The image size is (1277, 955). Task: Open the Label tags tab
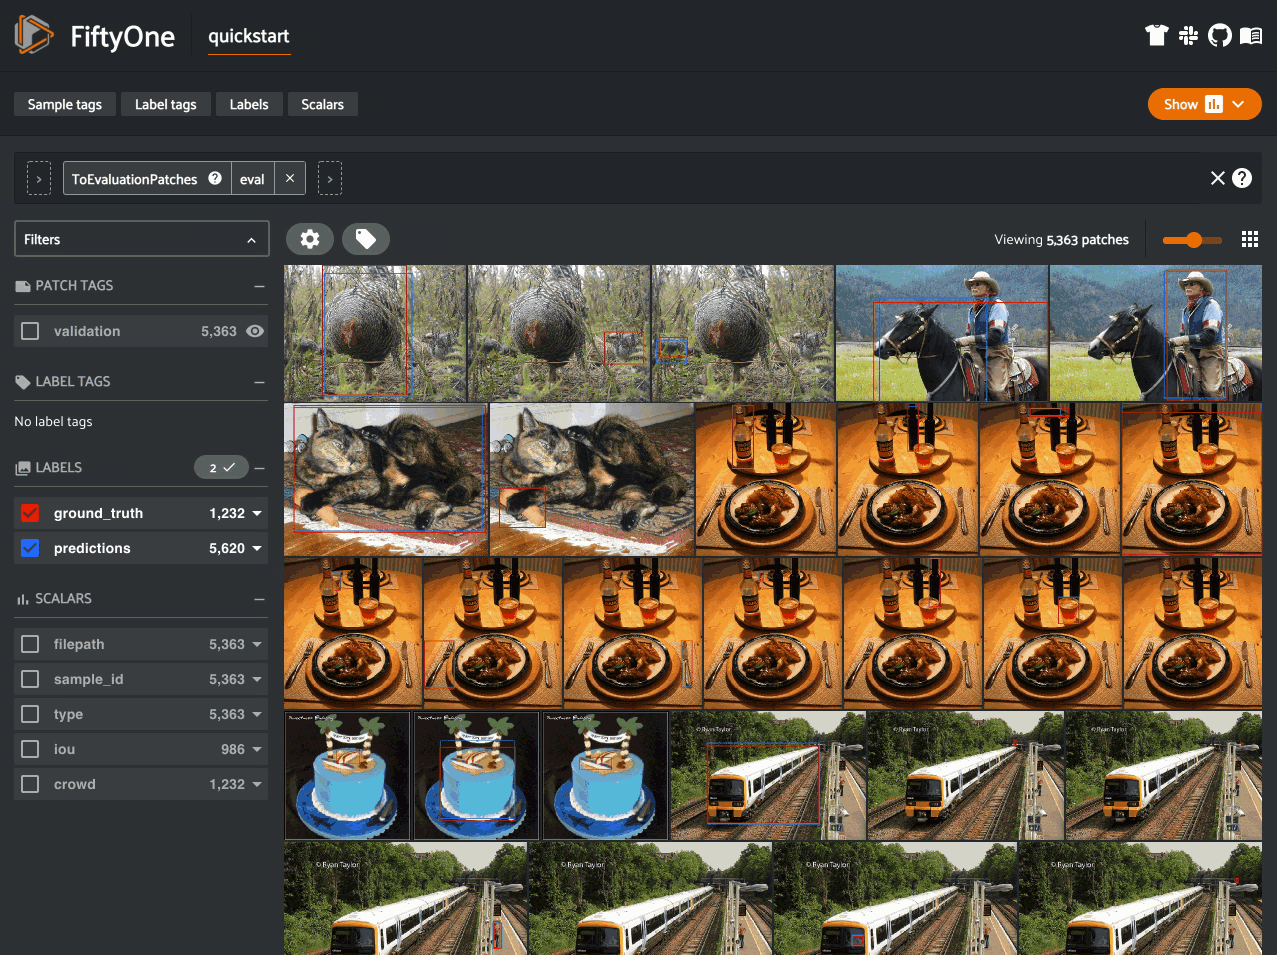166,104
